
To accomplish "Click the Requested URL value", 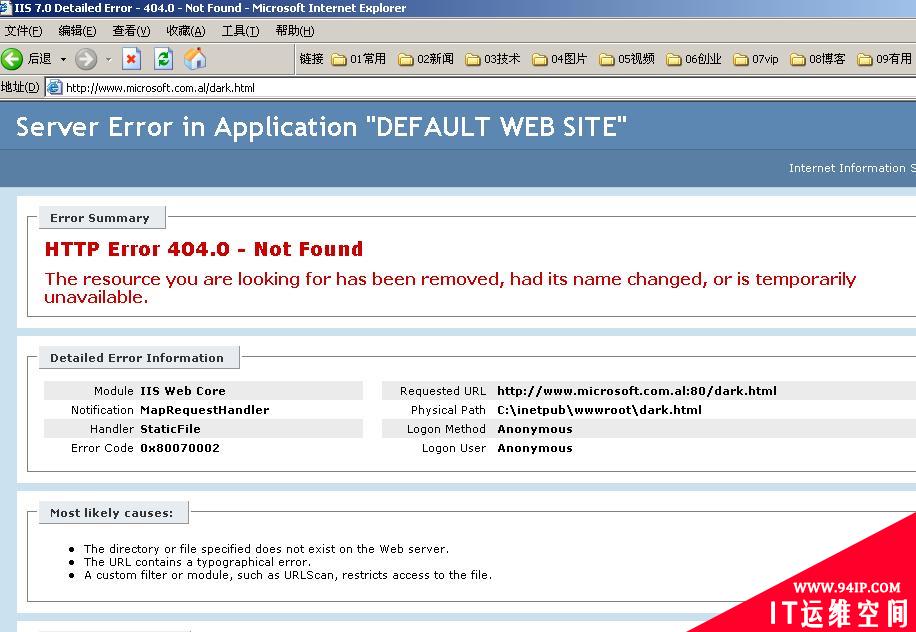I will 637,391.
